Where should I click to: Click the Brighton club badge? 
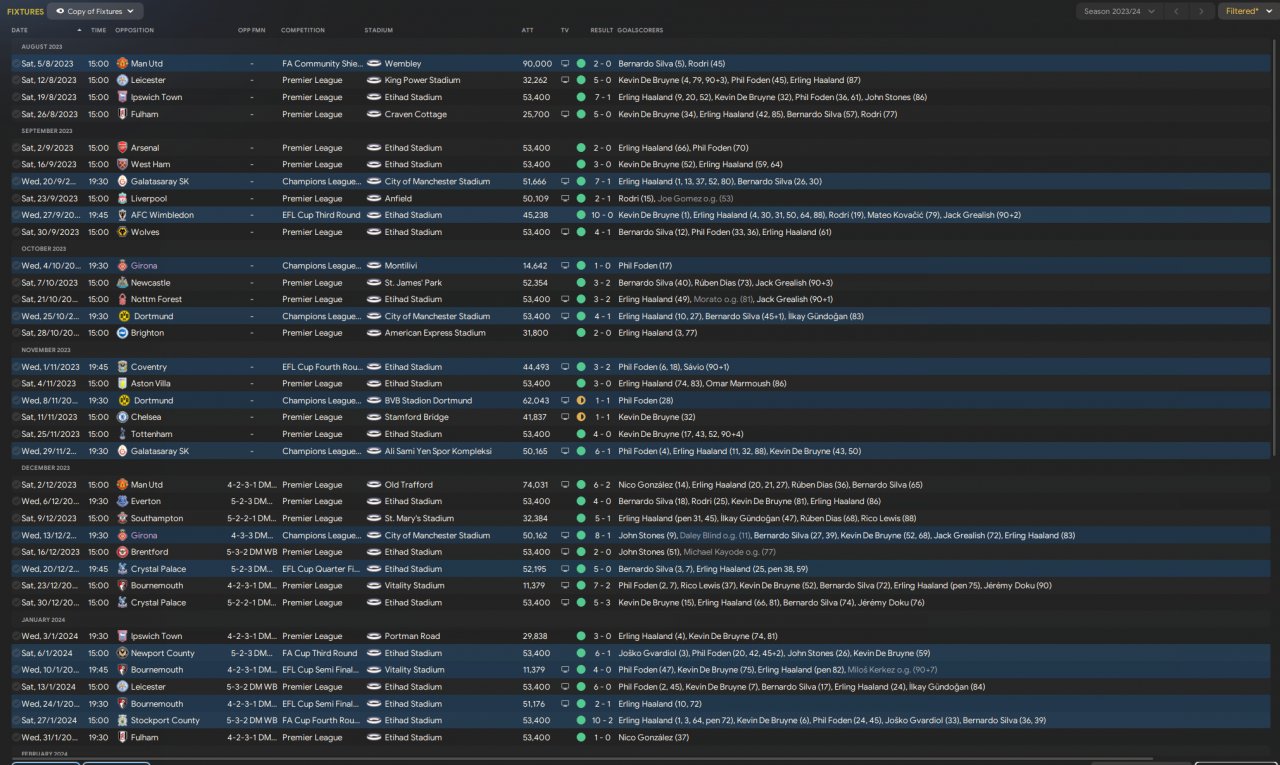122,333
